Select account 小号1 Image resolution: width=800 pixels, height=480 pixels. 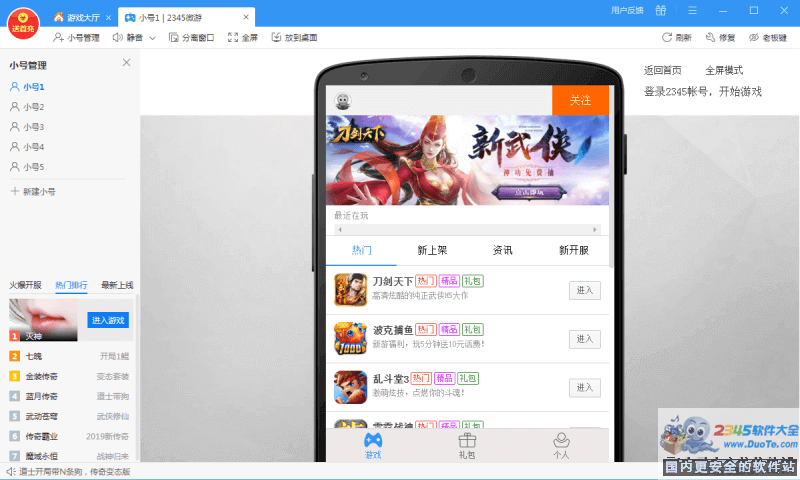click(x=28, y=87)
